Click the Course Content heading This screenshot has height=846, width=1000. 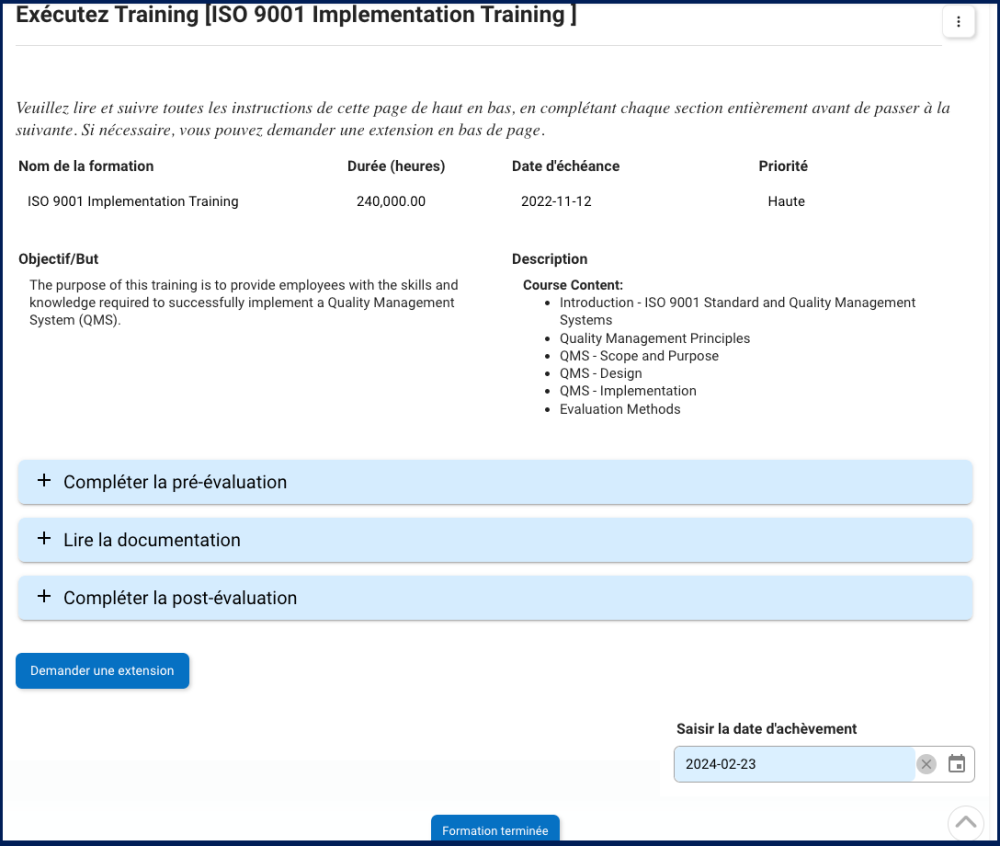click(573, 285)
